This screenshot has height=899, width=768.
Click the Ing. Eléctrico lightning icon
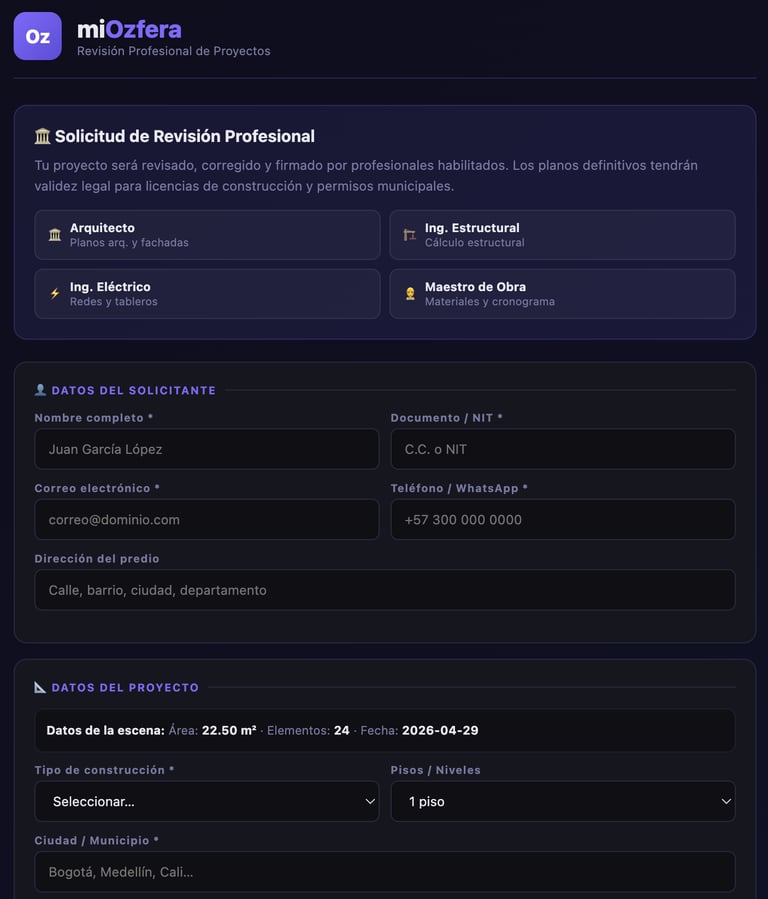(55, 294)
